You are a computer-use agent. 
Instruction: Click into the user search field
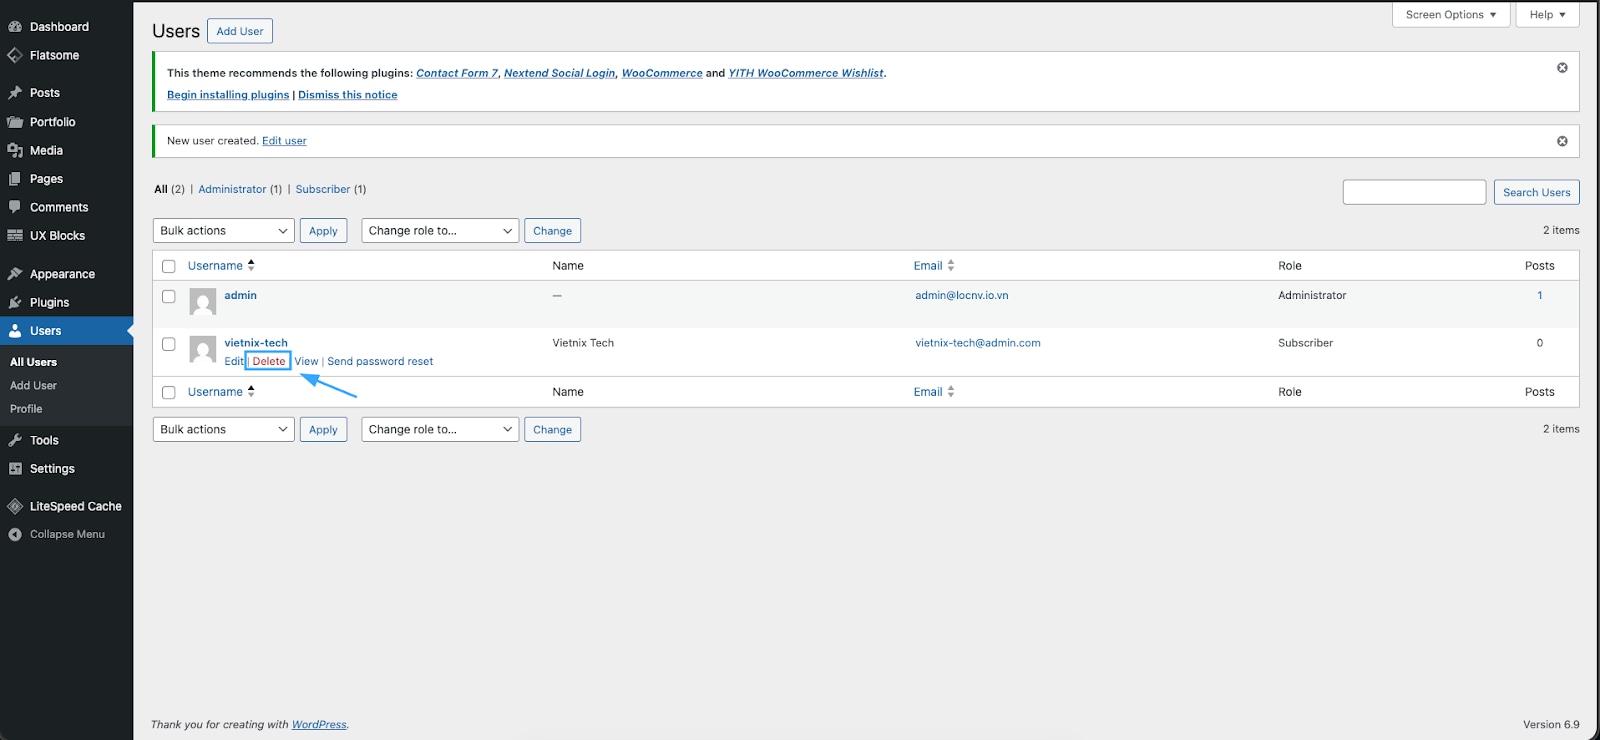1414,192
